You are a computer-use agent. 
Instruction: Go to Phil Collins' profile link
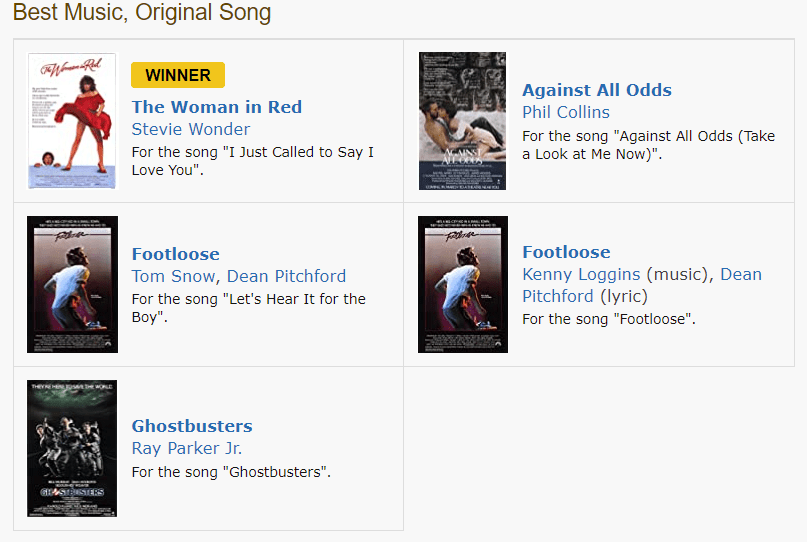[x=565, y=112]
